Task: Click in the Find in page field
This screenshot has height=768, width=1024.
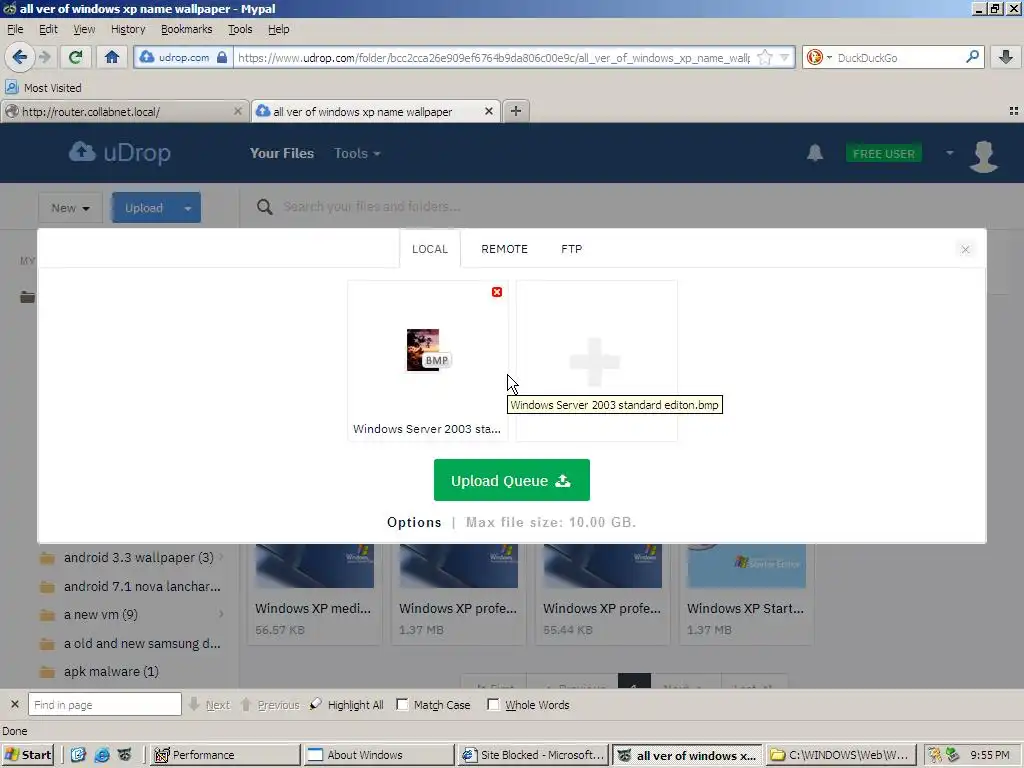Action: [x=104, y=705]
